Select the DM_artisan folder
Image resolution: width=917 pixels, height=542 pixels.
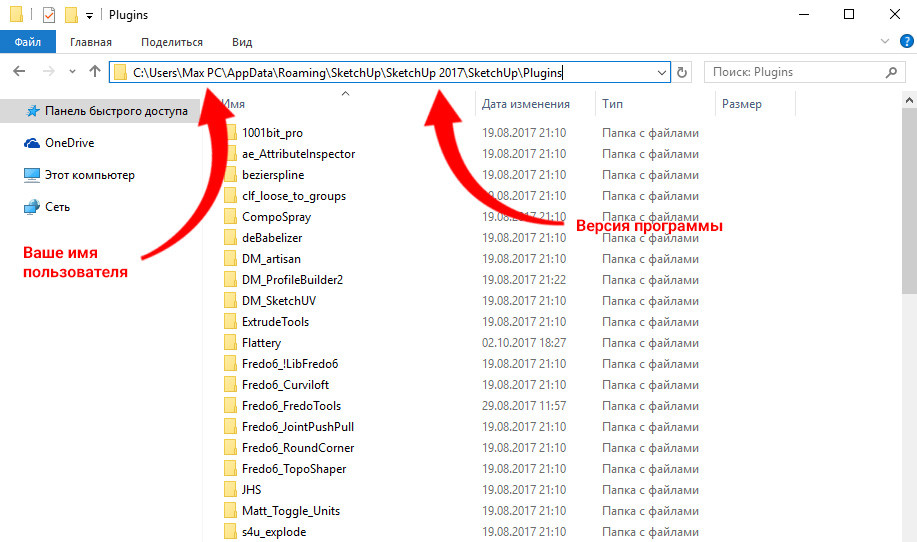271,259
